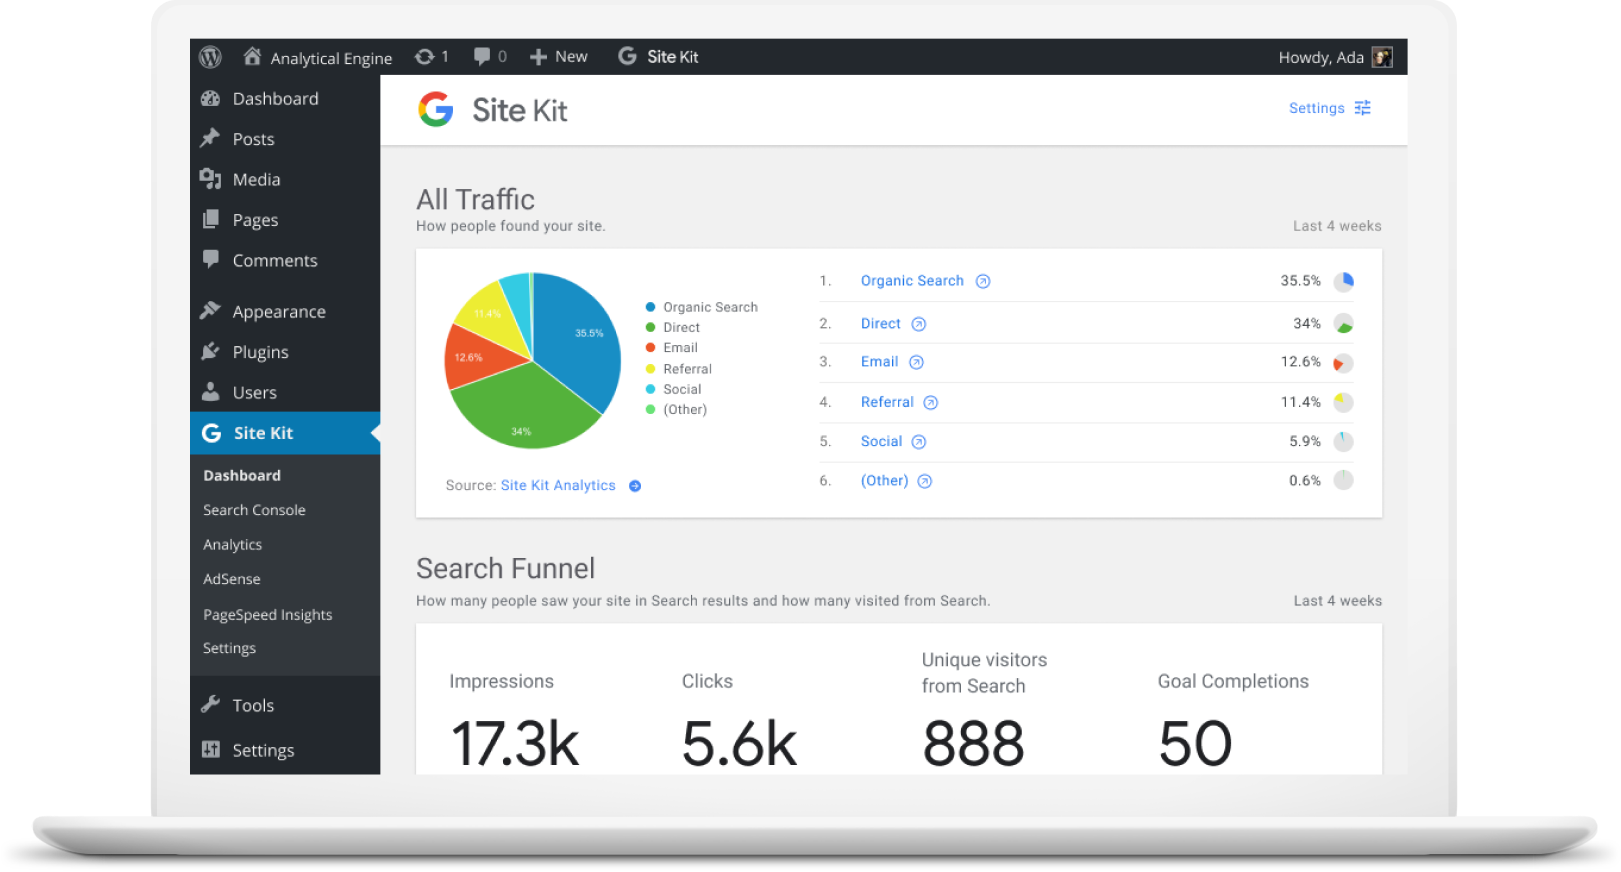
Task: Click Ada's user avatar
Action: pyautogui.click(x=1382, y=57)
